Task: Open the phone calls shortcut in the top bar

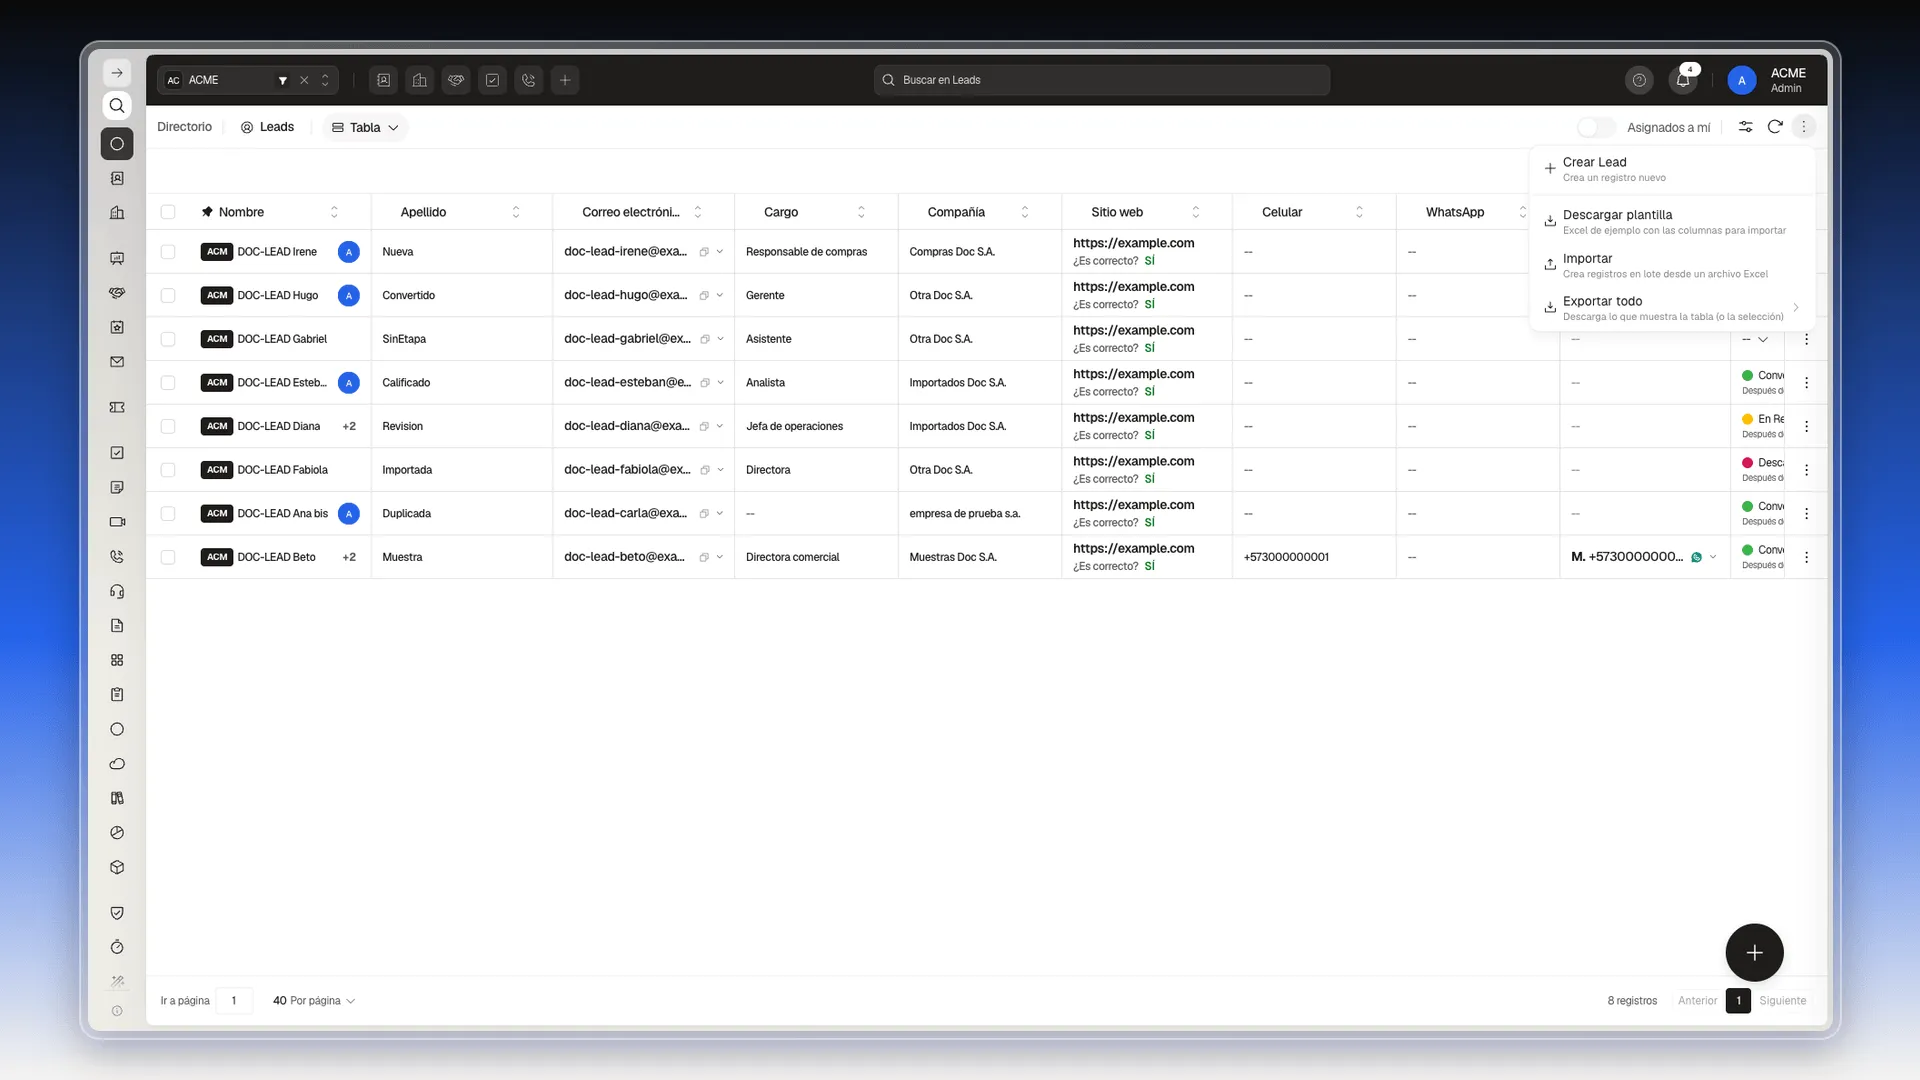Action: click(529, 80)
